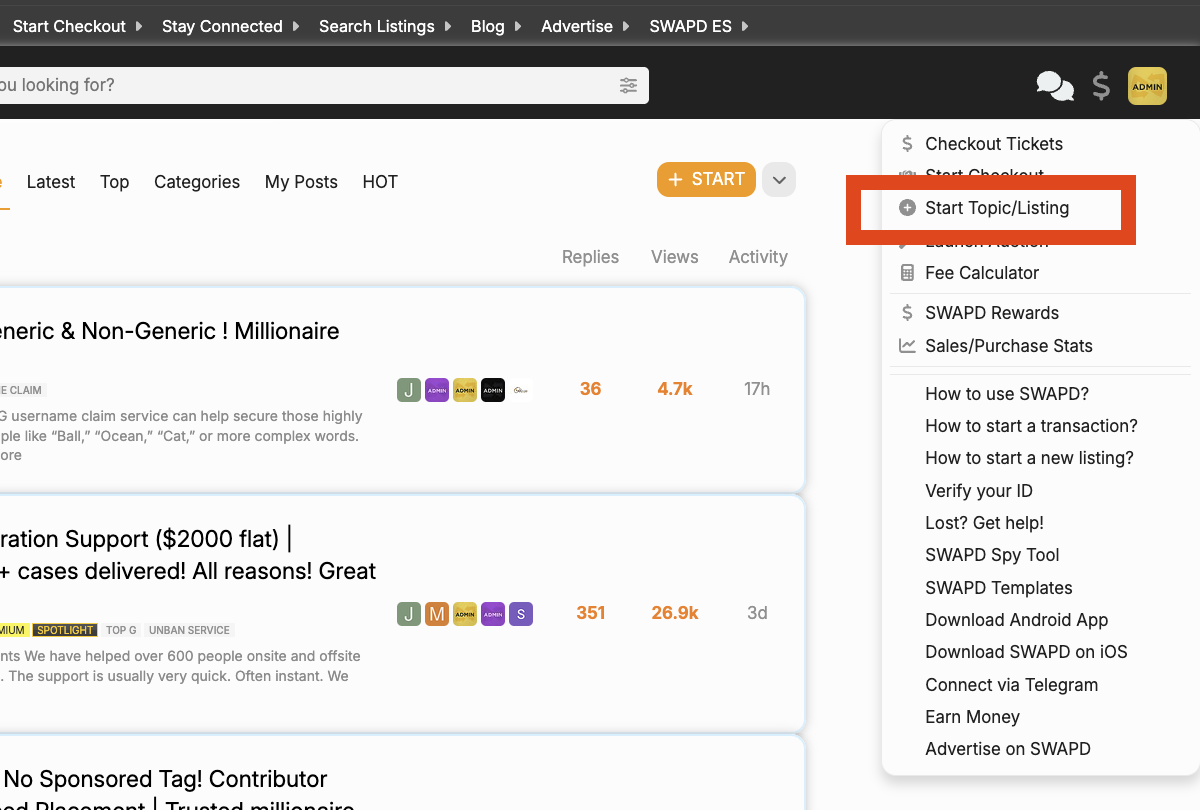Click the 26.9k views count
Screen dimensions: 1200x810
pos(675,613)
